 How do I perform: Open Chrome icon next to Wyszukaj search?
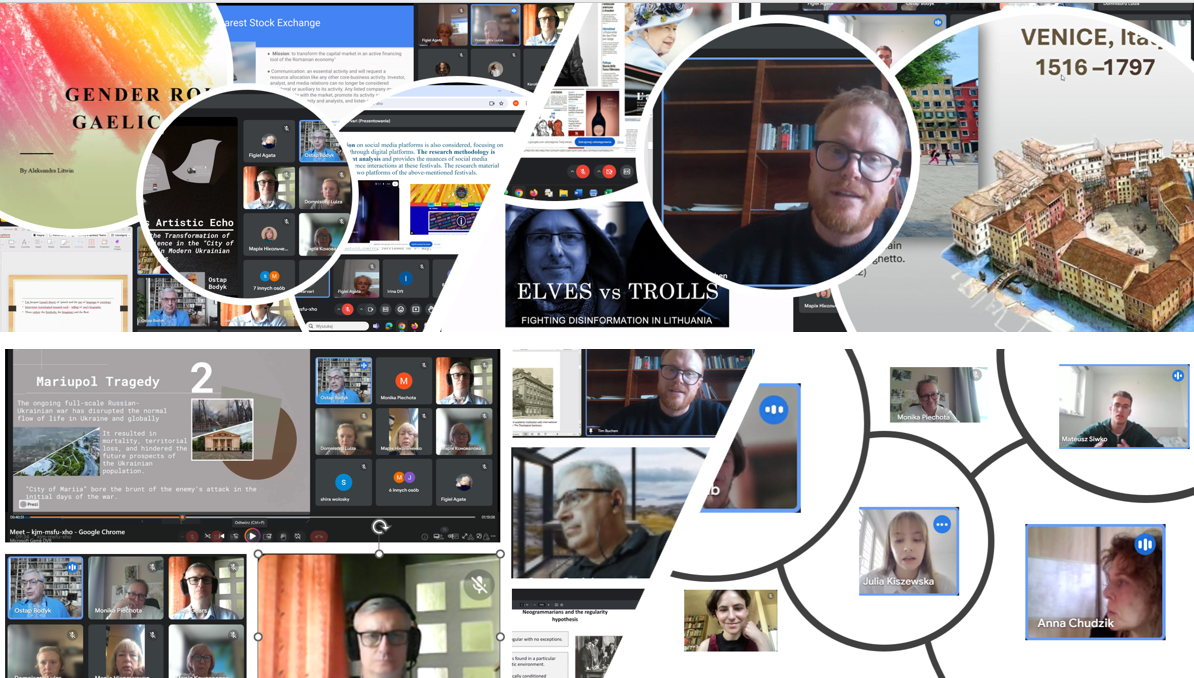click(x=402, y=326)
